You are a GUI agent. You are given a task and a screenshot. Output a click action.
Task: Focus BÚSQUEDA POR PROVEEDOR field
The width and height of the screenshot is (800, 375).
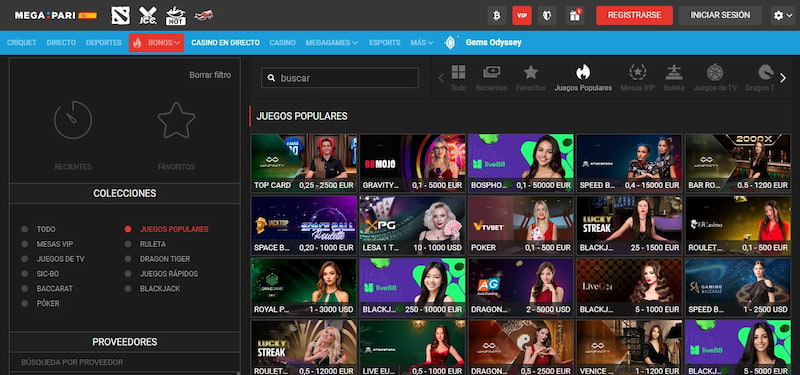pos(124,362)
